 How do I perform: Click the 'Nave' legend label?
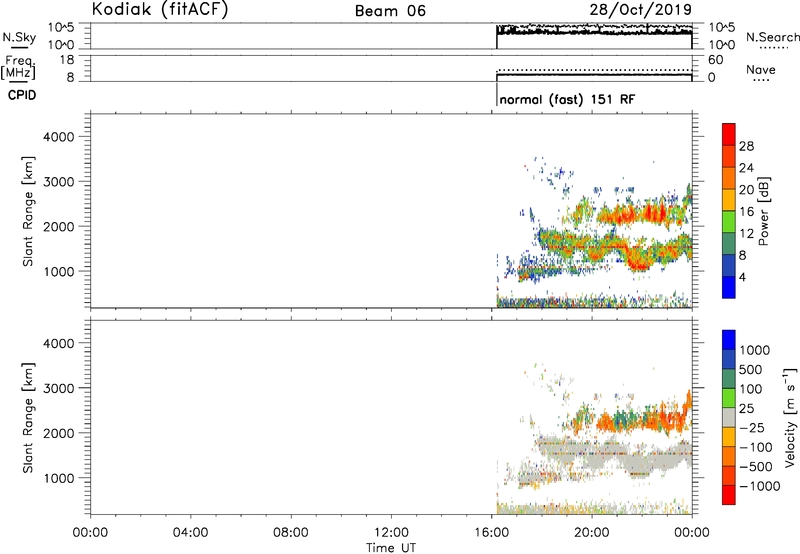pyautogui.click(x=761, y=70)
